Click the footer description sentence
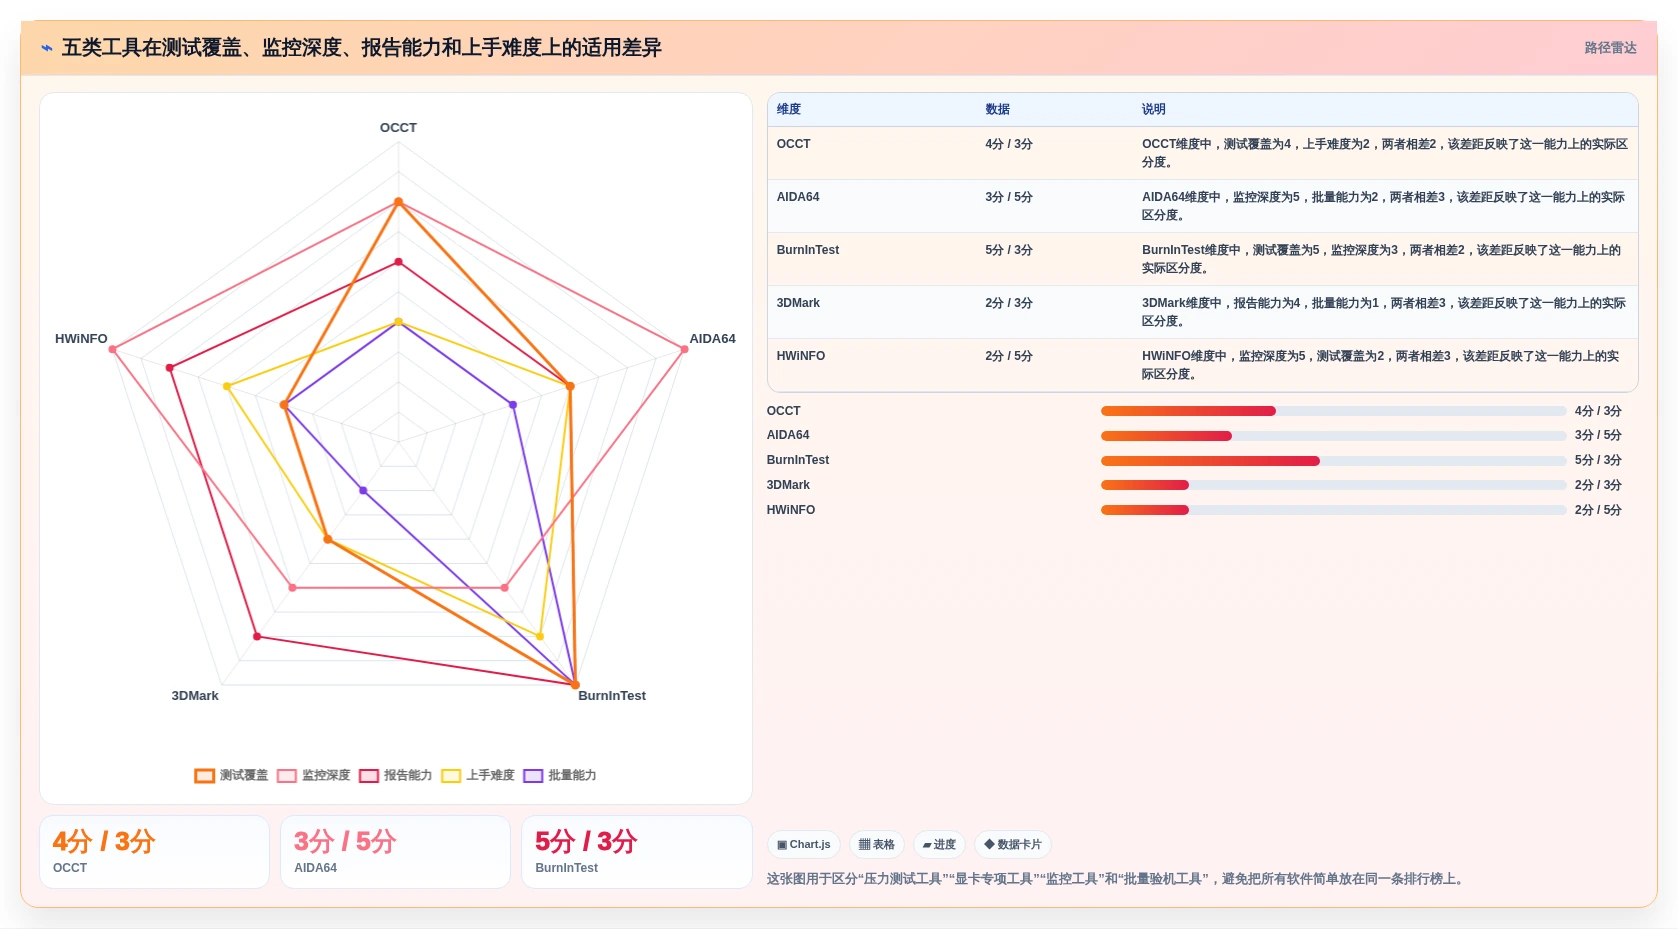This screenshot has height=929, width=1678. click(1117, 879)
